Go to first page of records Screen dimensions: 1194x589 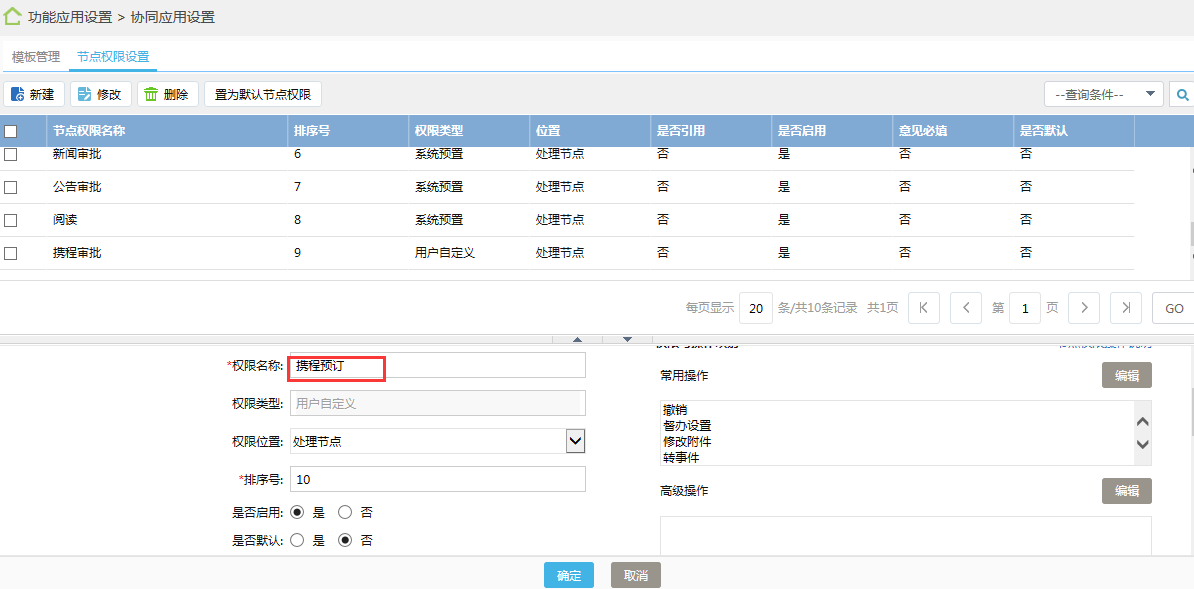click(x=923, y=308)
